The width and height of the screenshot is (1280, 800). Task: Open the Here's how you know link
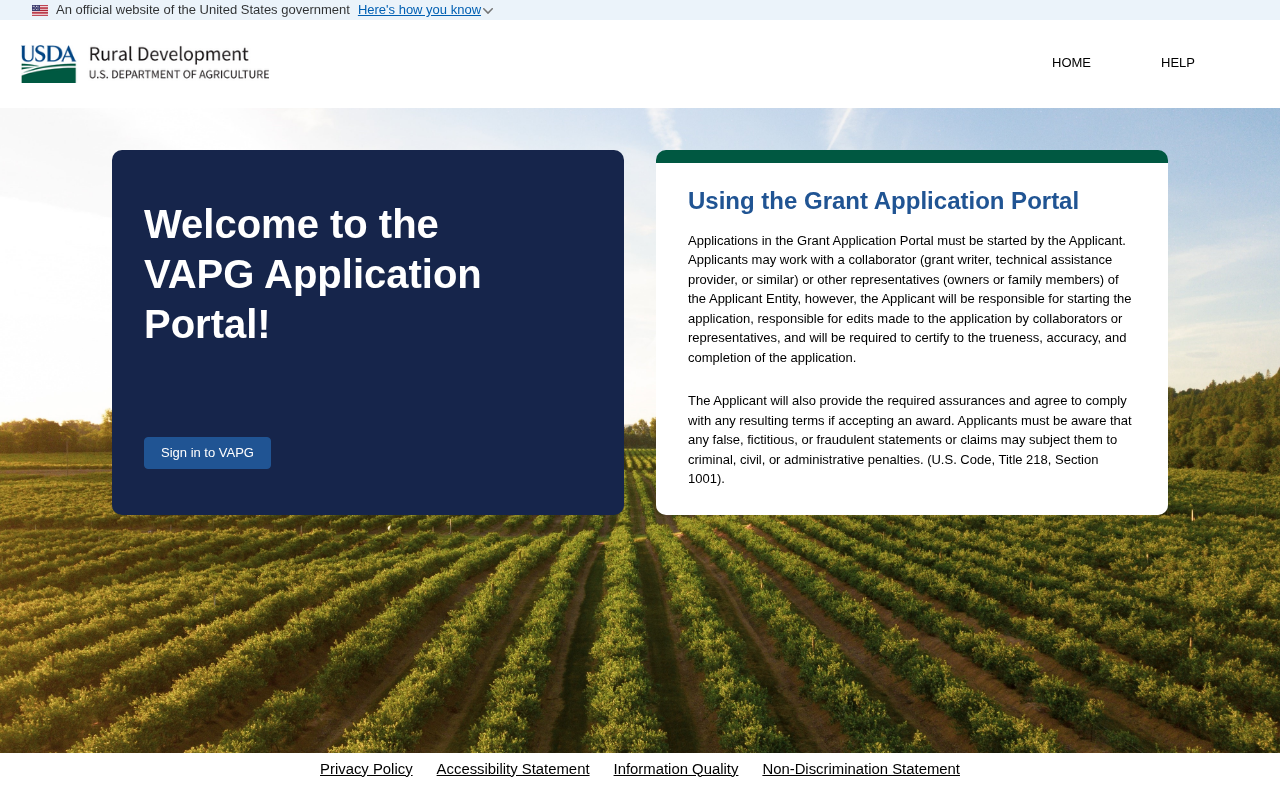coord(419,10)
